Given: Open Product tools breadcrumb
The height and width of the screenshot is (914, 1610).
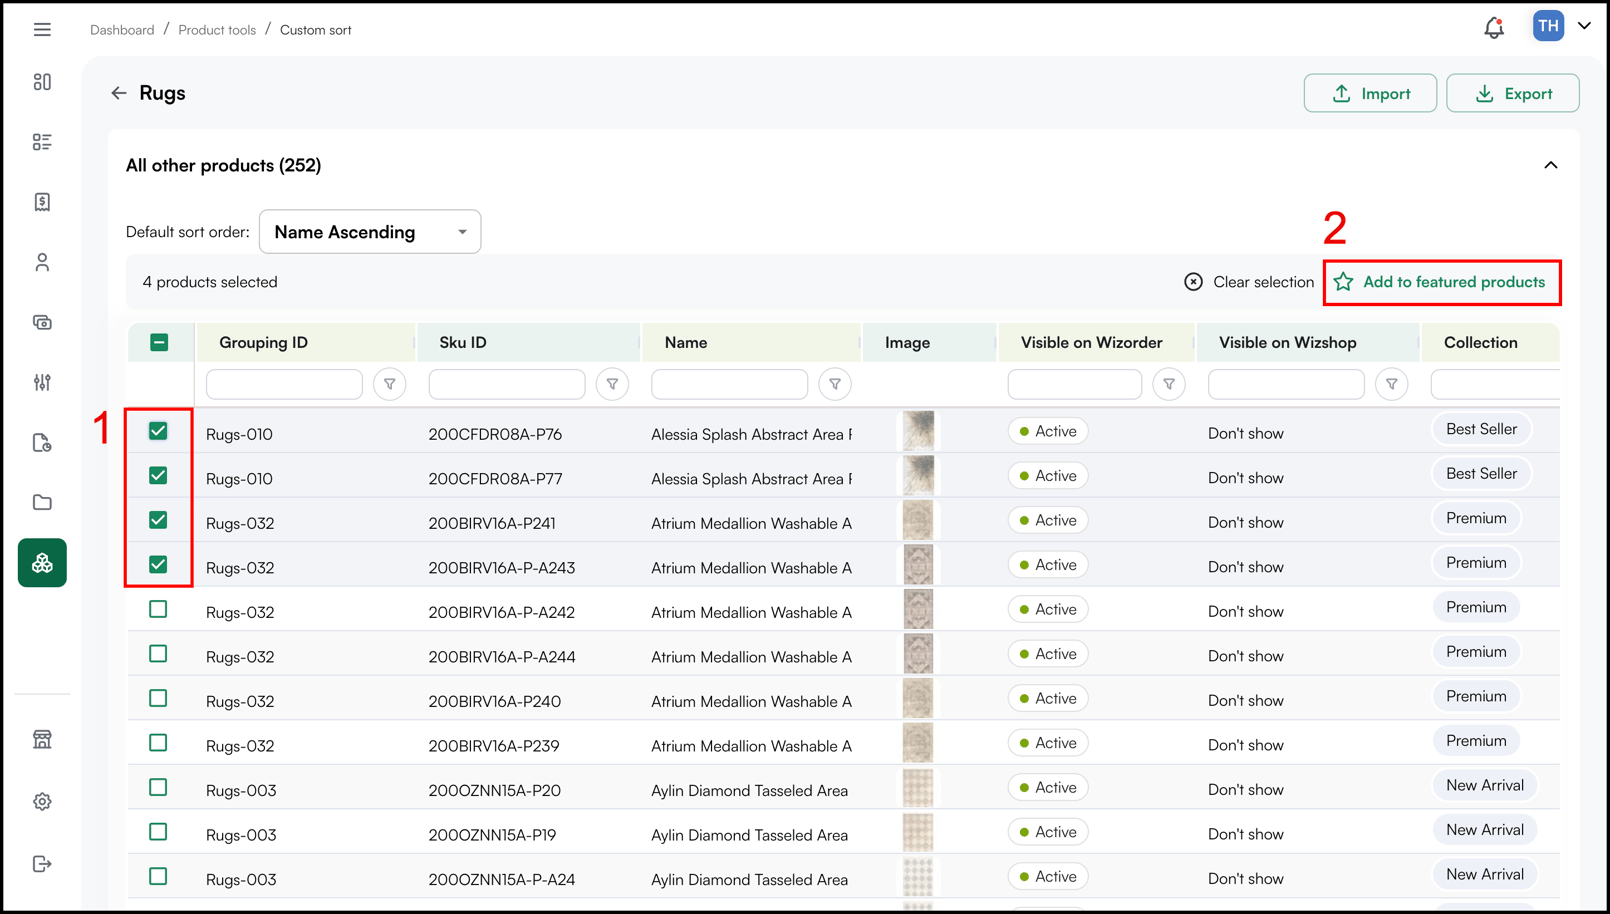Looking at the screenshot, I should click(x=217, y=30).
